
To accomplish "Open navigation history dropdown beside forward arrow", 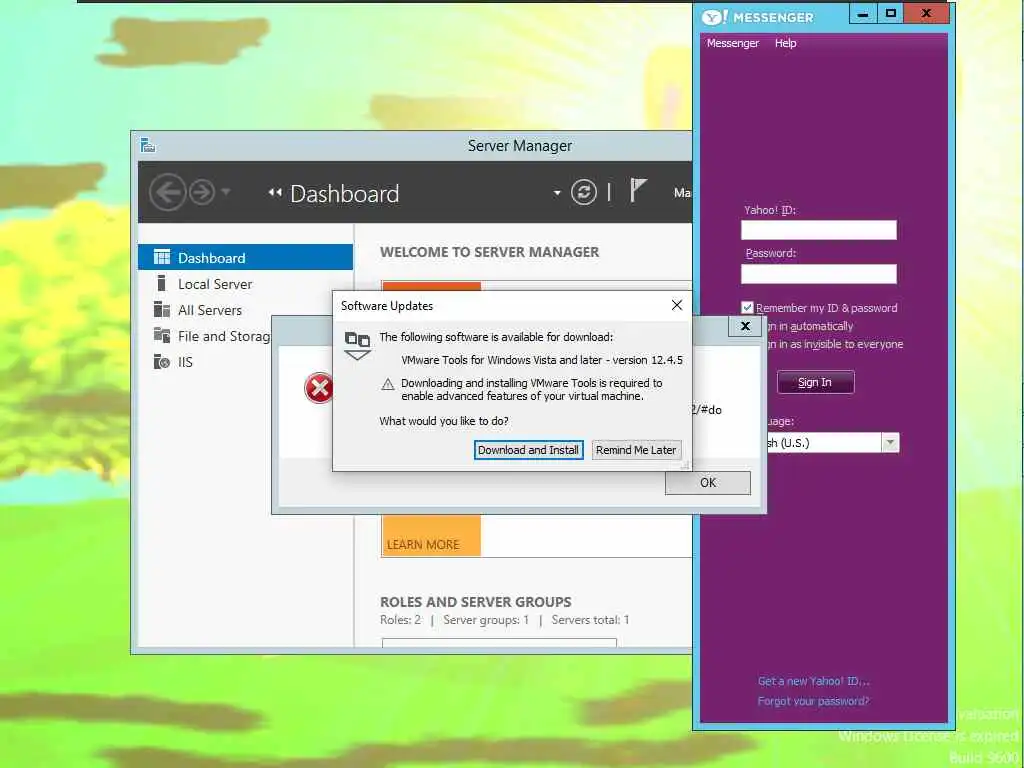I will (226, 191).
